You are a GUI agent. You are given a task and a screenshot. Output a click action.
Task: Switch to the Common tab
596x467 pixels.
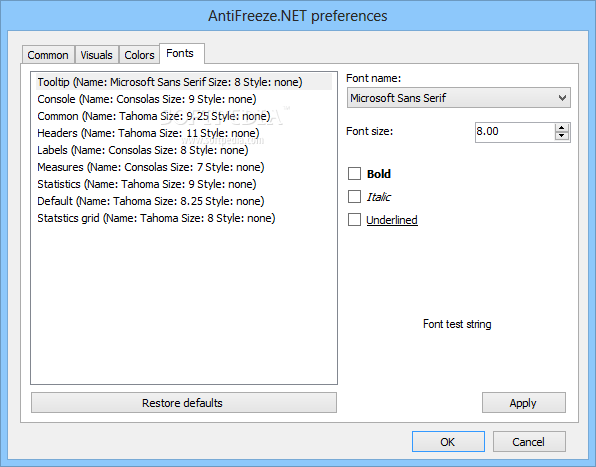[x=48, y=55]
